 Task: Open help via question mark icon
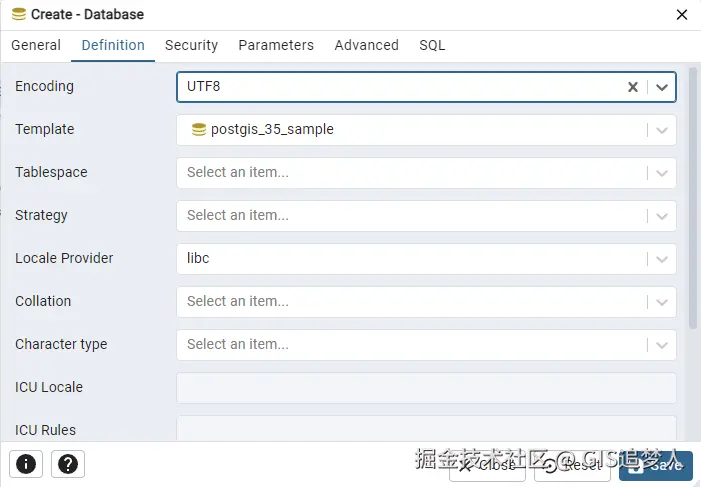(x=68, y=464)
